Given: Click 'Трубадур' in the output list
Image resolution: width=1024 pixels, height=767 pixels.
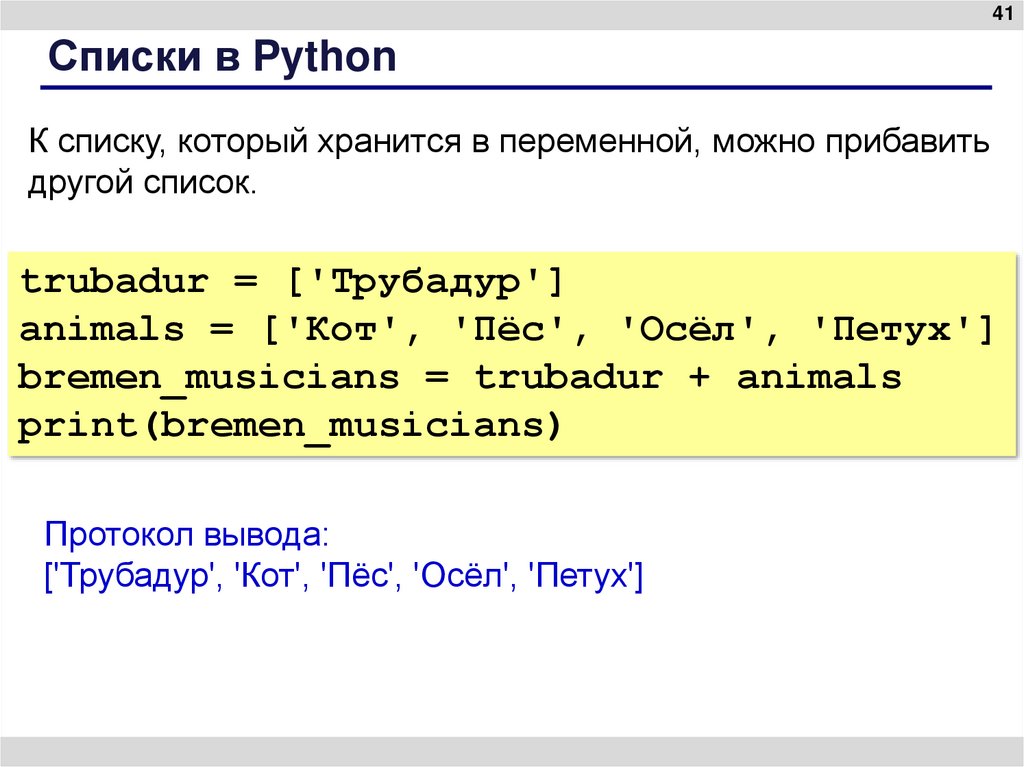Looking at the screenshot, I should (132, 577).
